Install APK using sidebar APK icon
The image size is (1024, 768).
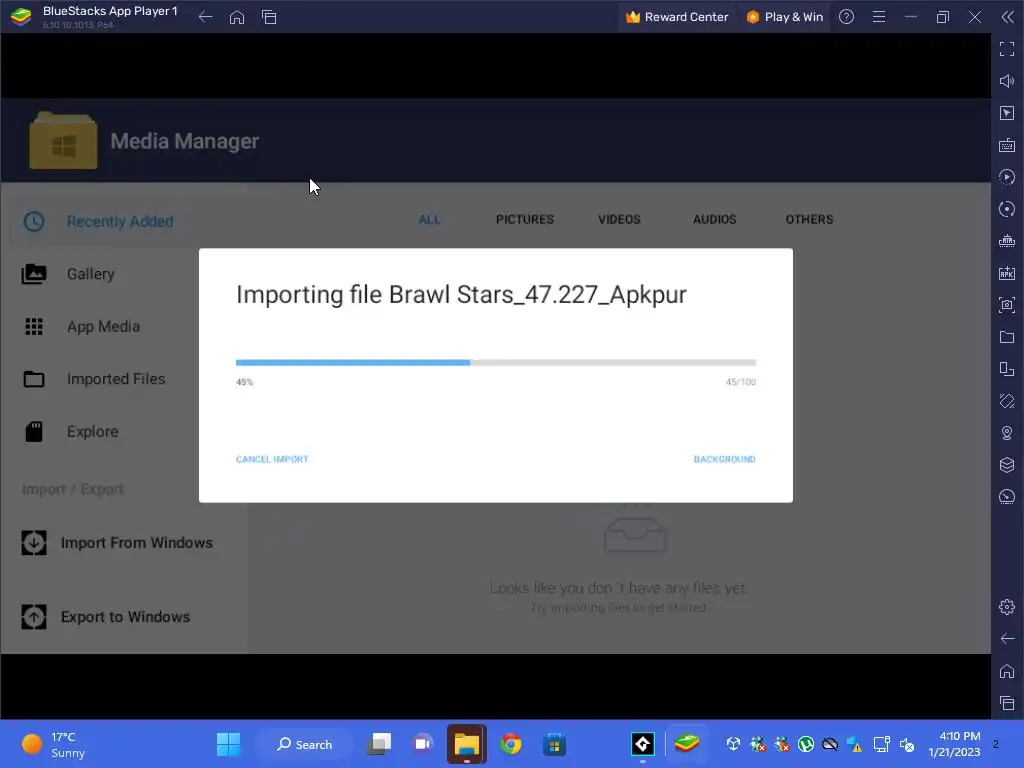click(1007, 273)
